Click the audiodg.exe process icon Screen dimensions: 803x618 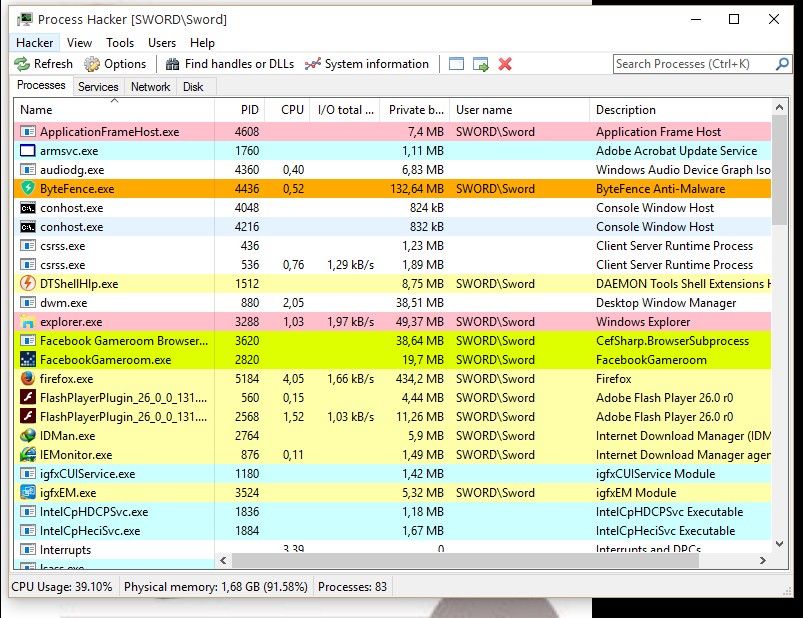click(28, 169)
